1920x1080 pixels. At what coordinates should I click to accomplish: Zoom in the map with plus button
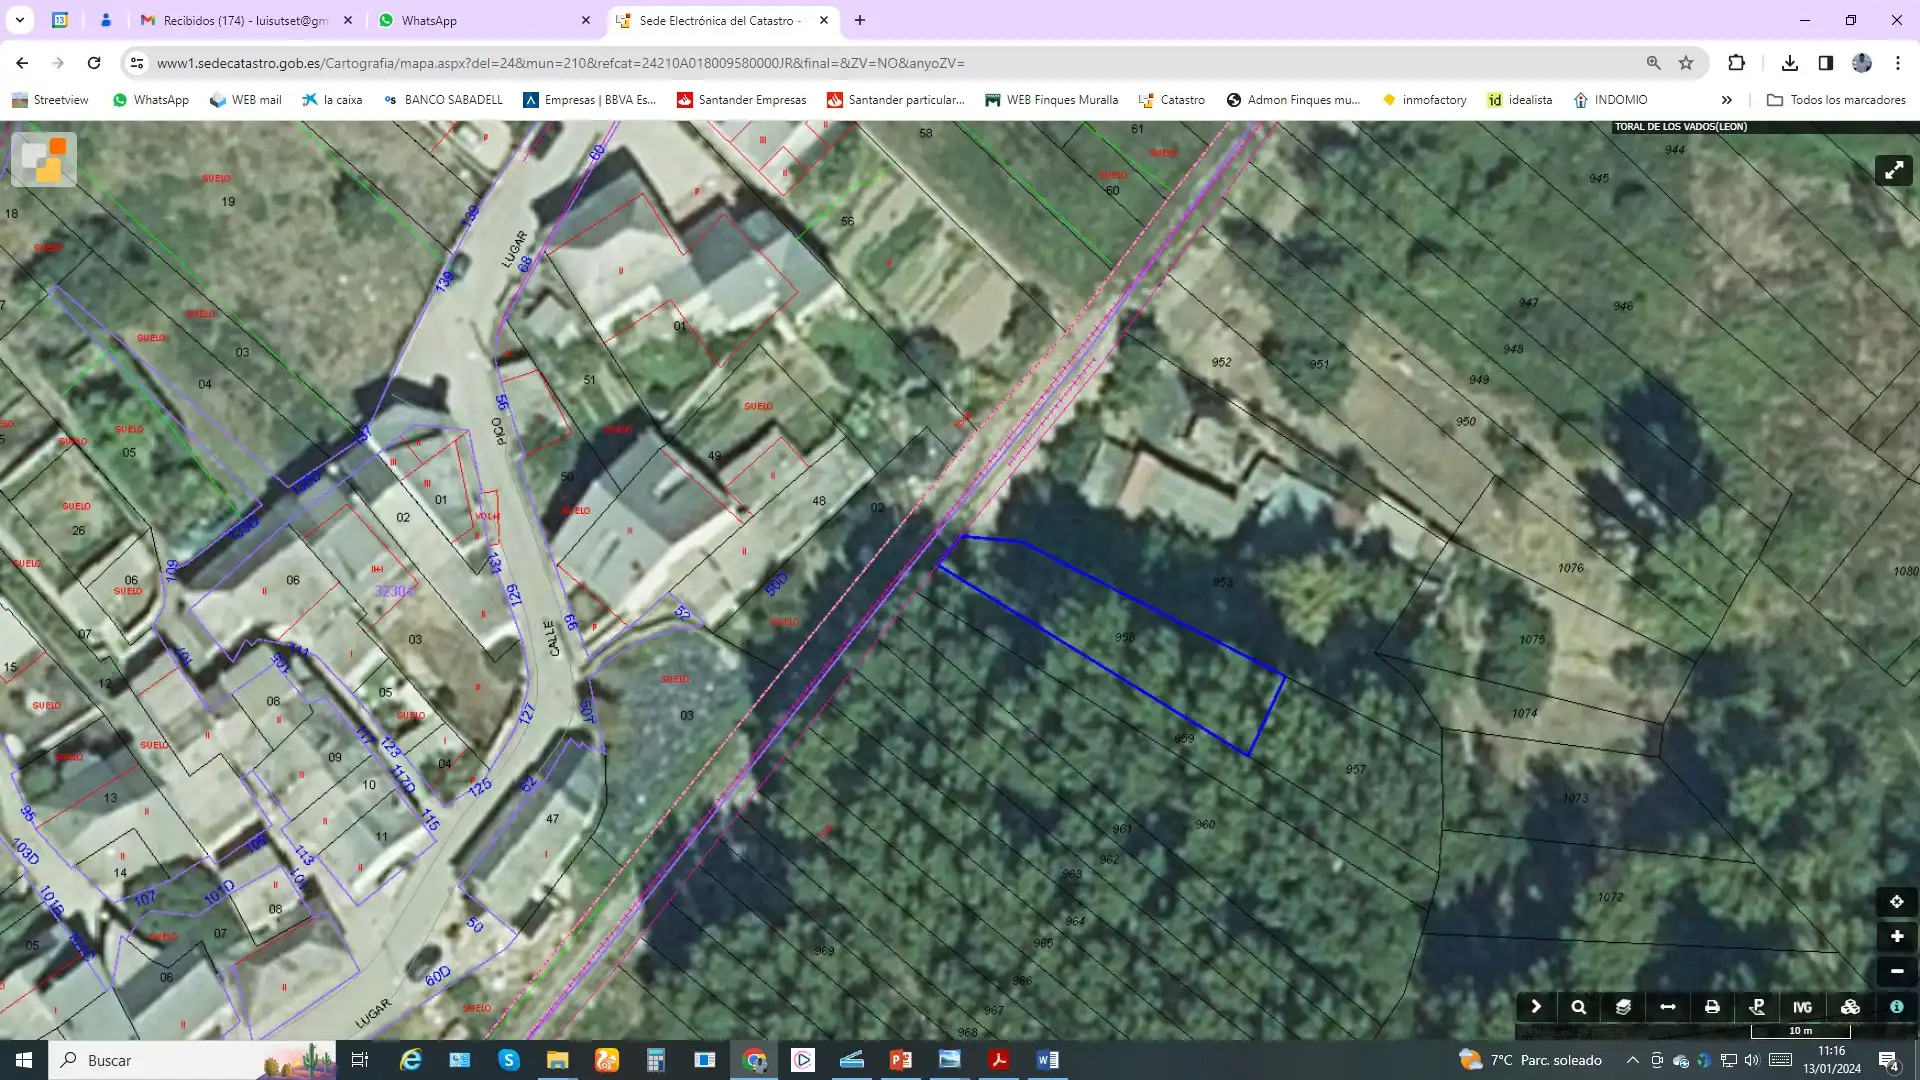[1896, 937]
